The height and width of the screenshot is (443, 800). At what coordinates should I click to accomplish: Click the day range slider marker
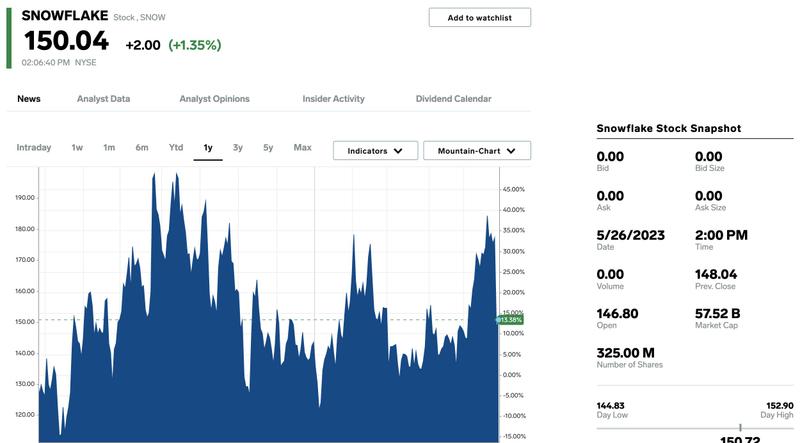pyautogui.click(x=740, y=428)
